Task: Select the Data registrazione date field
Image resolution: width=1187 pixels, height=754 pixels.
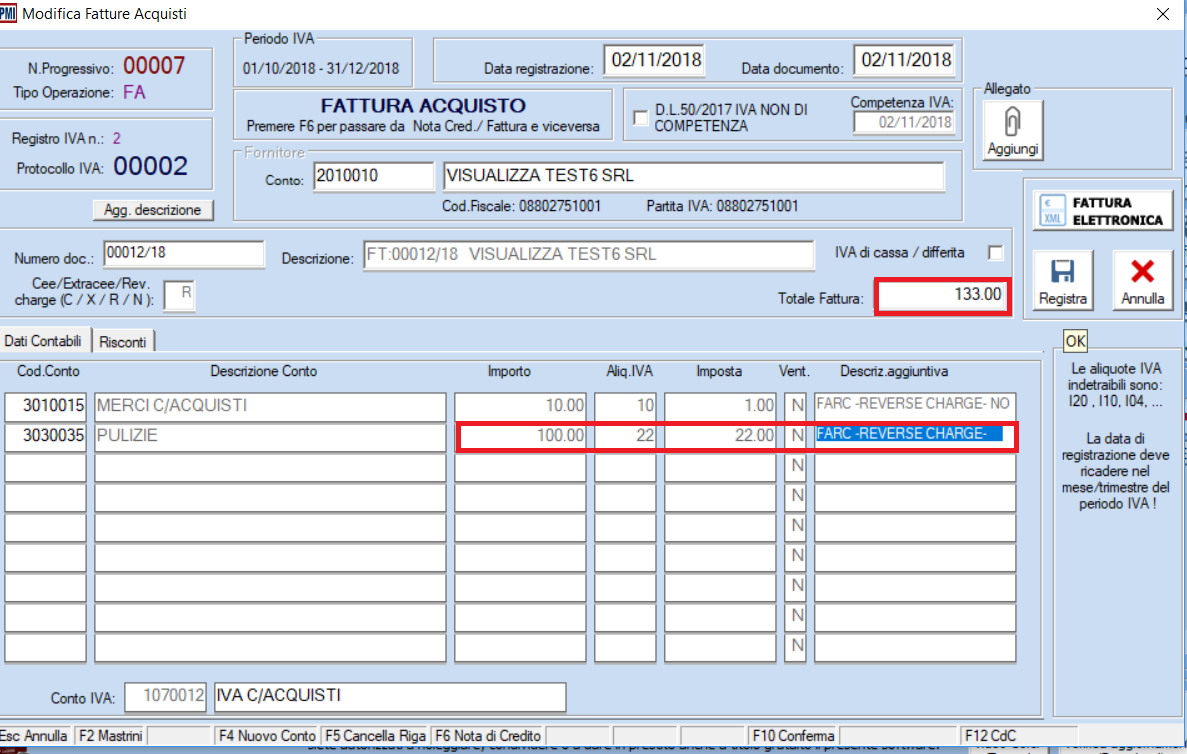Action: coord(655,60)
